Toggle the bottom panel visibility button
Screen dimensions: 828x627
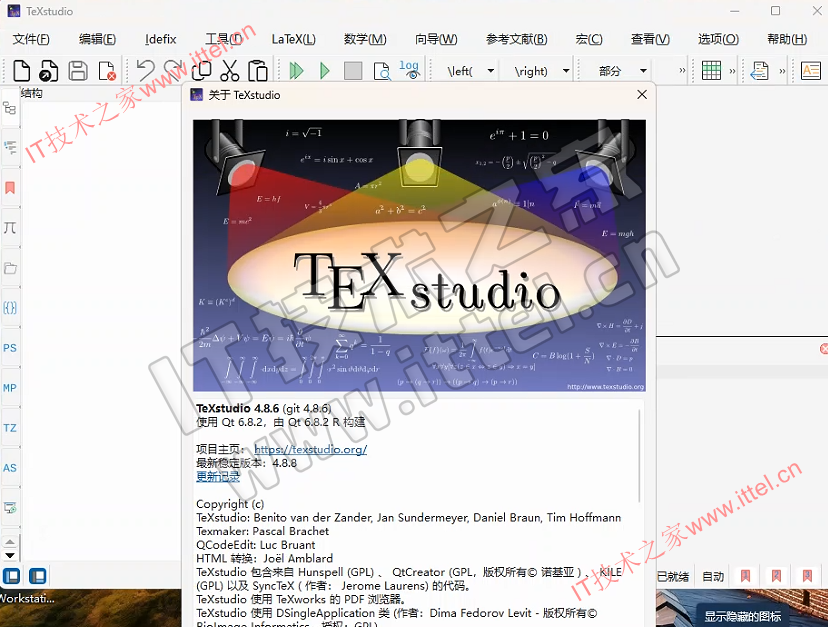coord(37,576)
